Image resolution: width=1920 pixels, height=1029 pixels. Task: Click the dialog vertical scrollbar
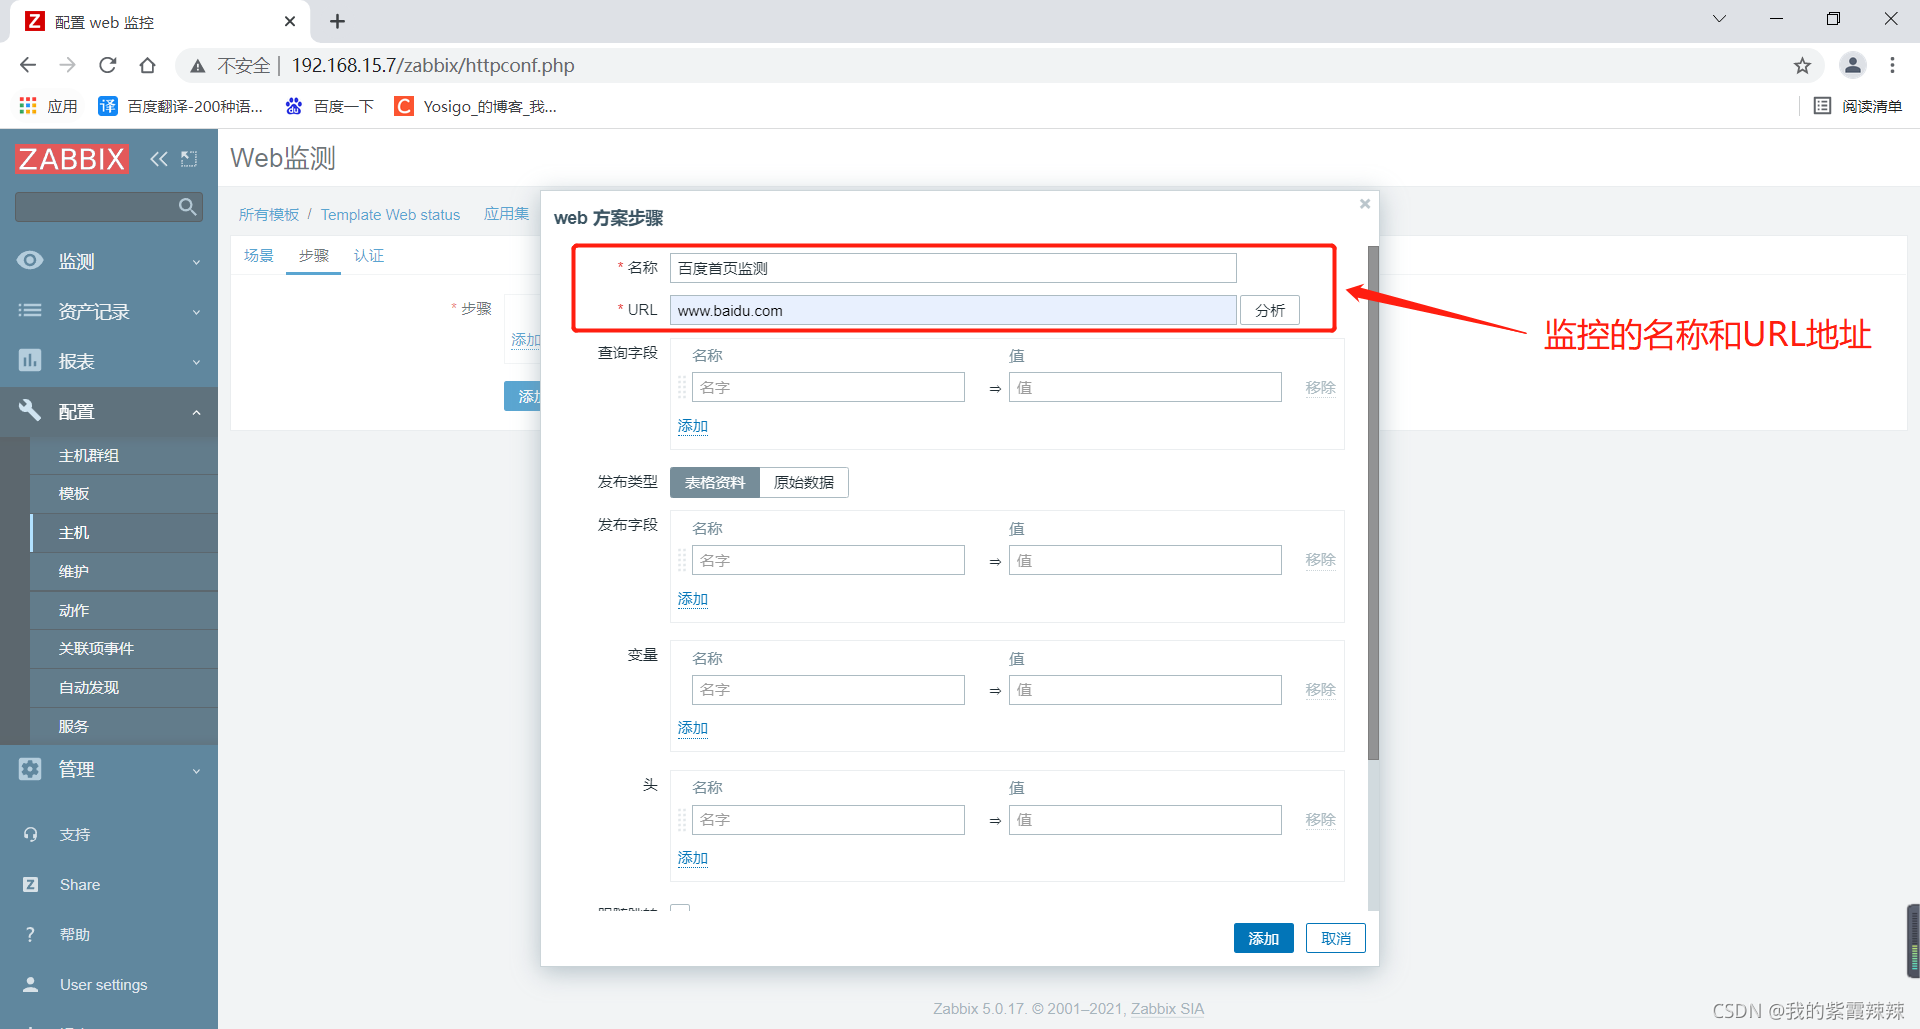click(x=1373, y=502)
